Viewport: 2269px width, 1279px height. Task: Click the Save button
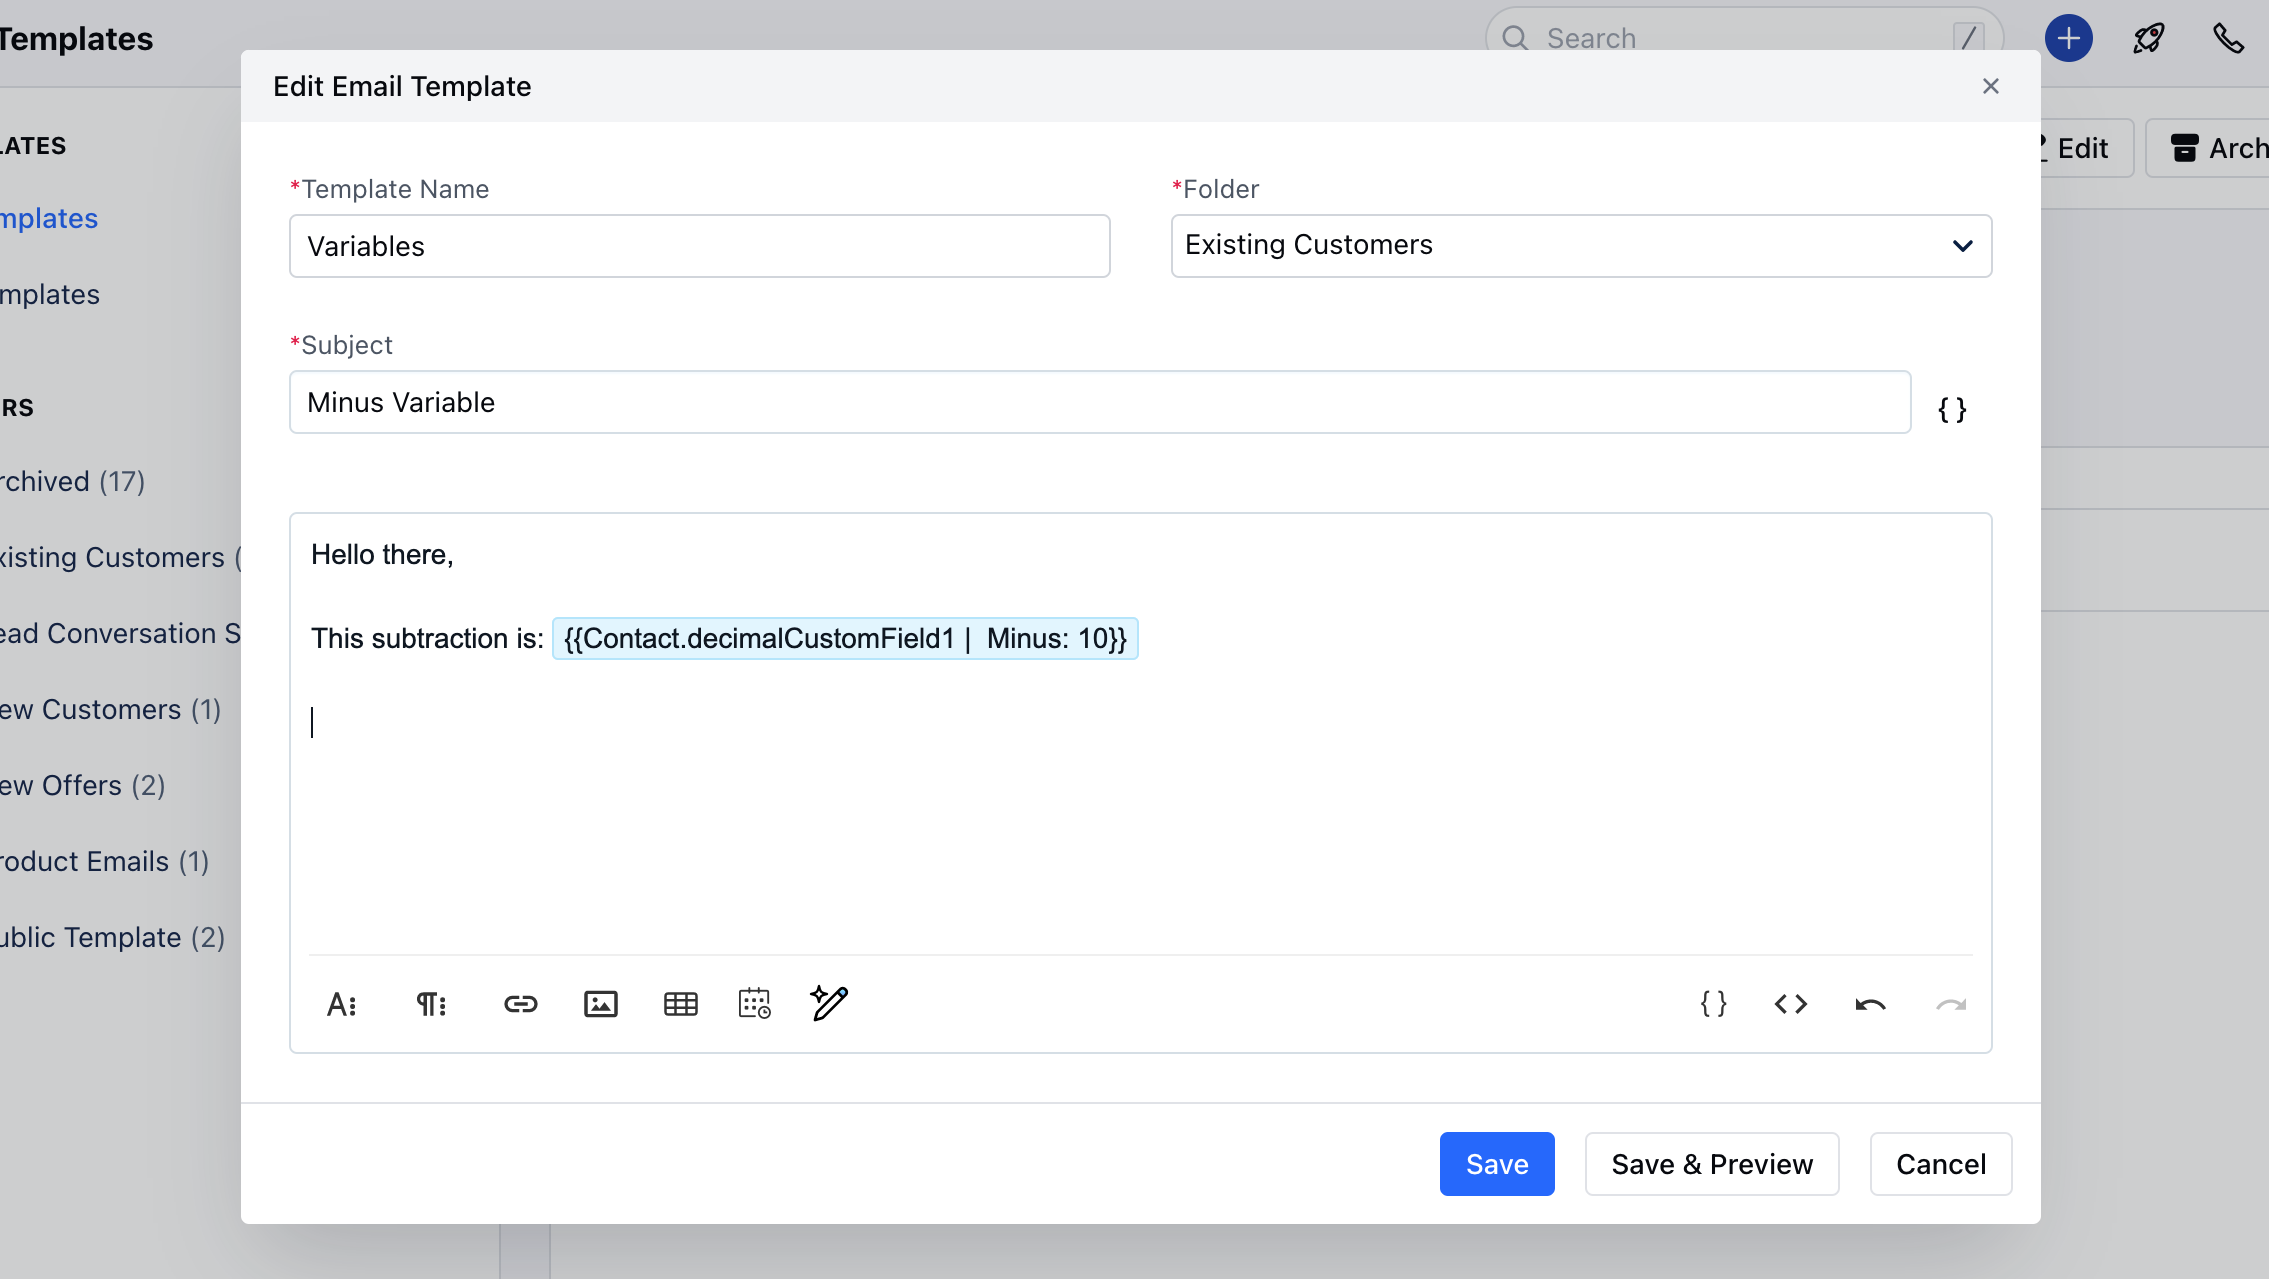tap(1496, 1164)
